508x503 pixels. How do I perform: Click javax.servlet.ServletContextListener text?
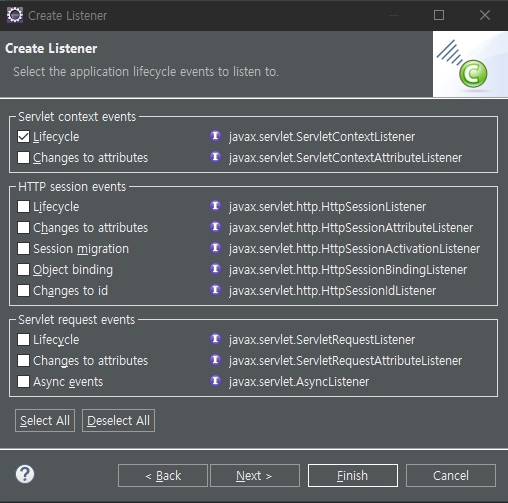[x=322, y=137]
